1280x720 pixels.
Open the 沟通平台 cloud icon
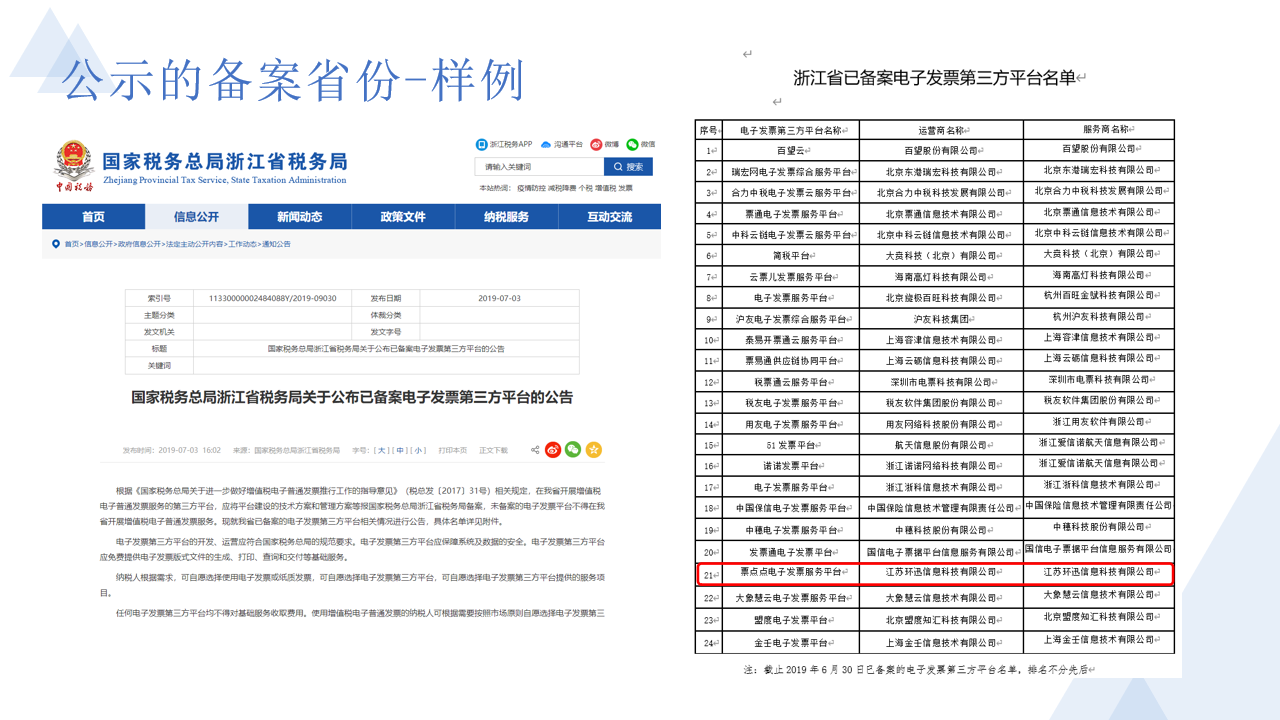click(547, 145)
